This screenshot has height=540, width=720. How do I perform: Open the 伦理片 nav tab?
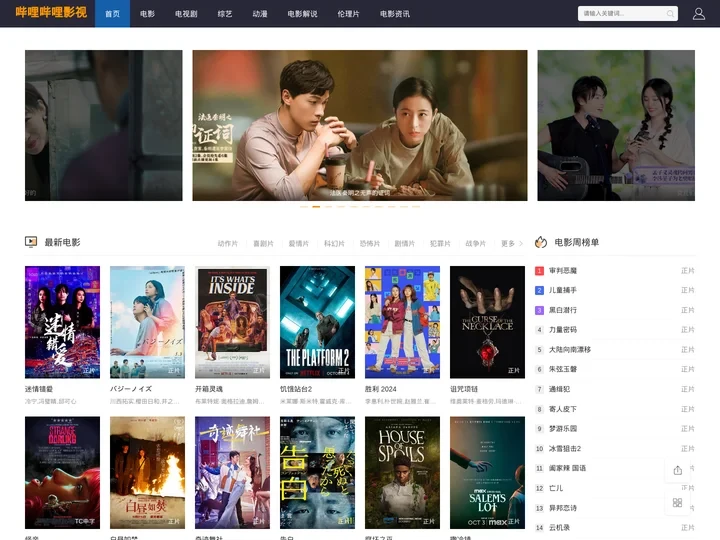coord(349,14)
